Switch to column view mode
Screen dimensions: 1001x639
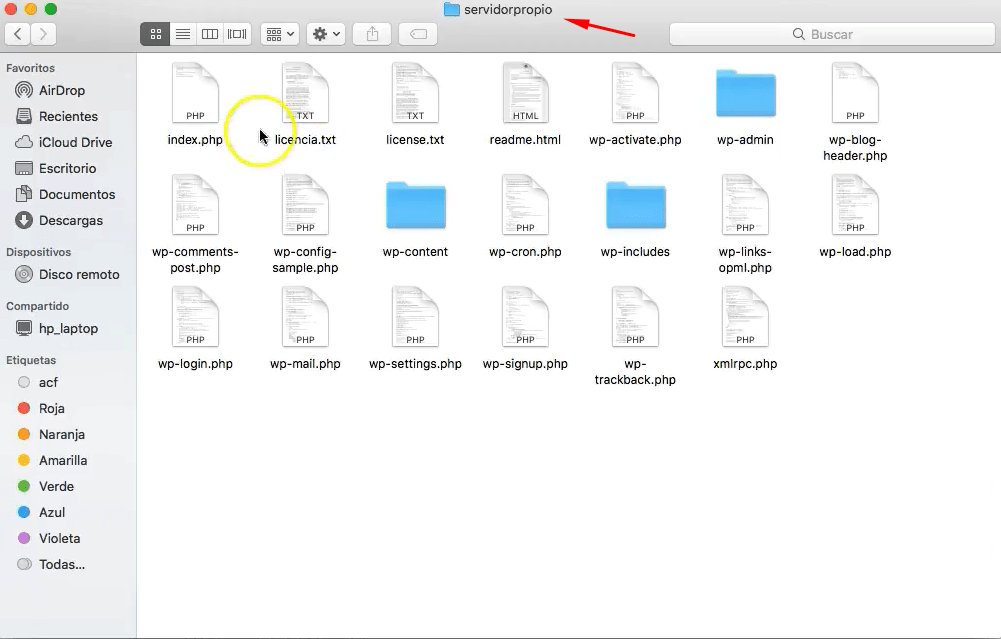tap(210, 34)
